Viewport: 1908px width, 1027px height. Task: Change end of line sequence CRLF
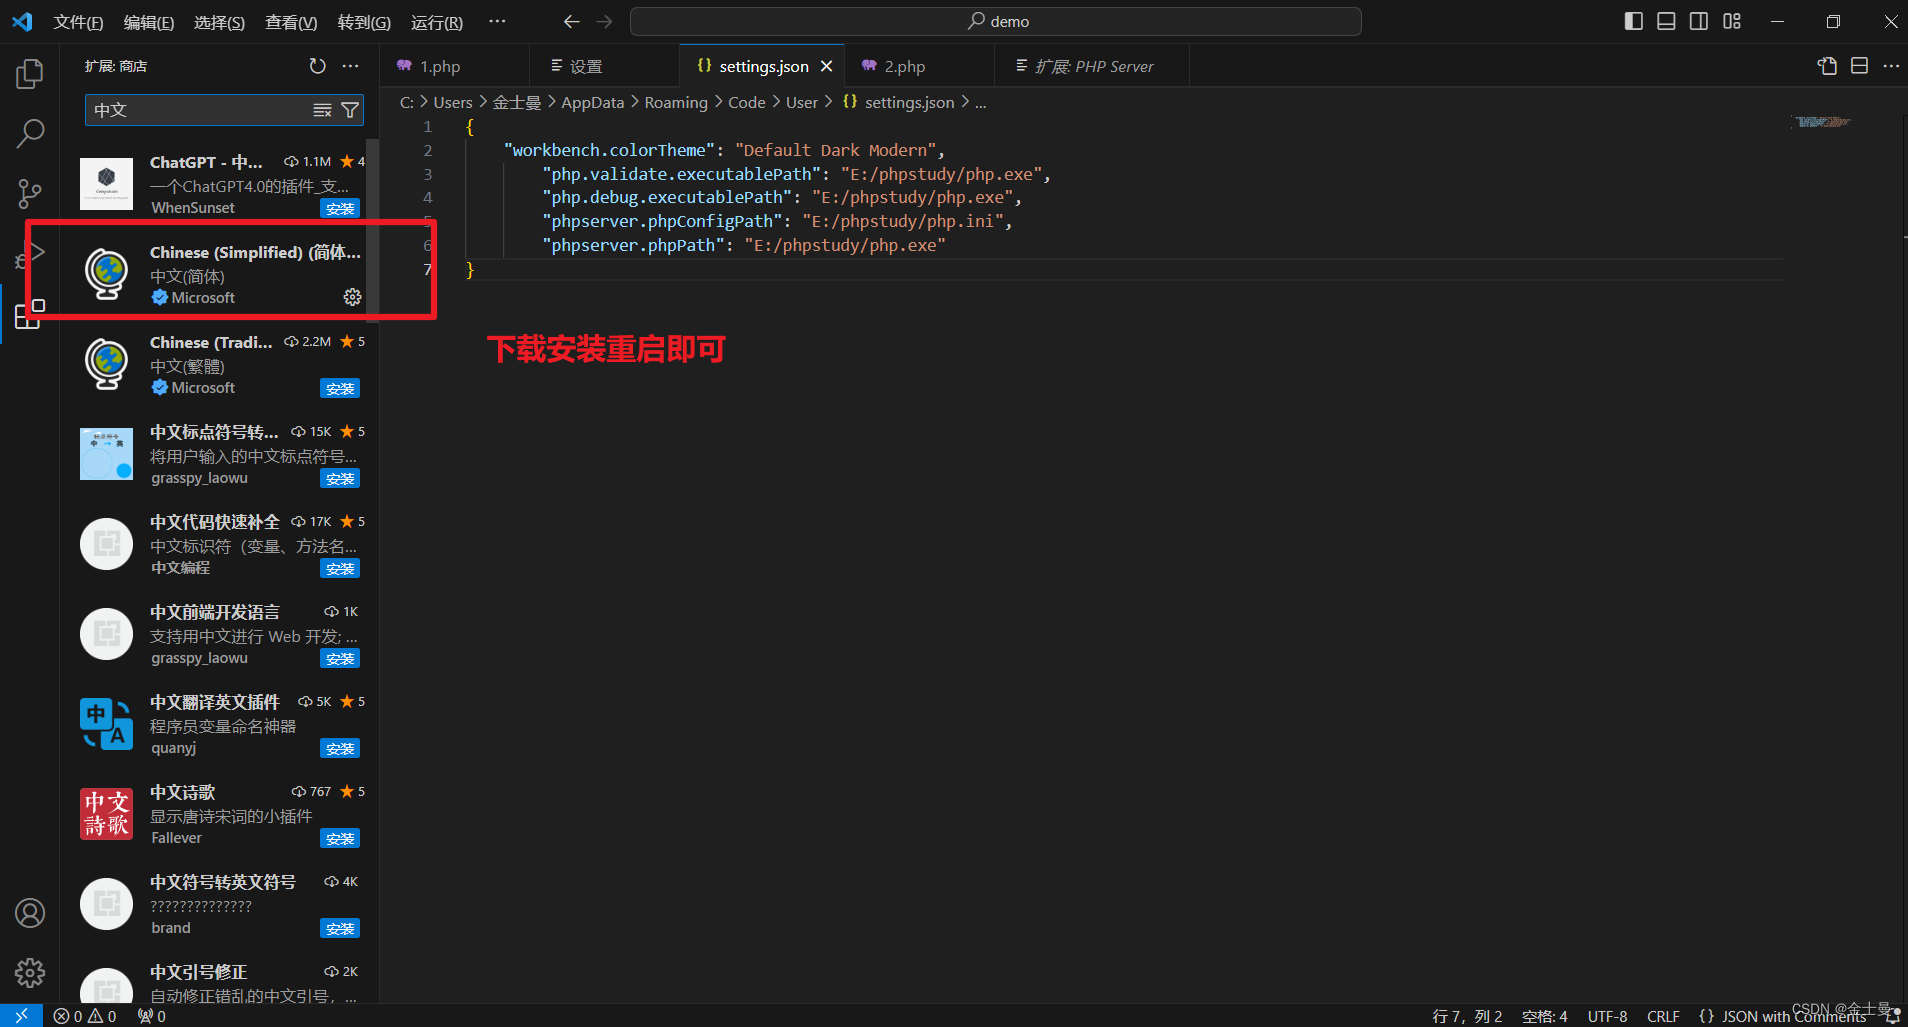(1663, 1016)
